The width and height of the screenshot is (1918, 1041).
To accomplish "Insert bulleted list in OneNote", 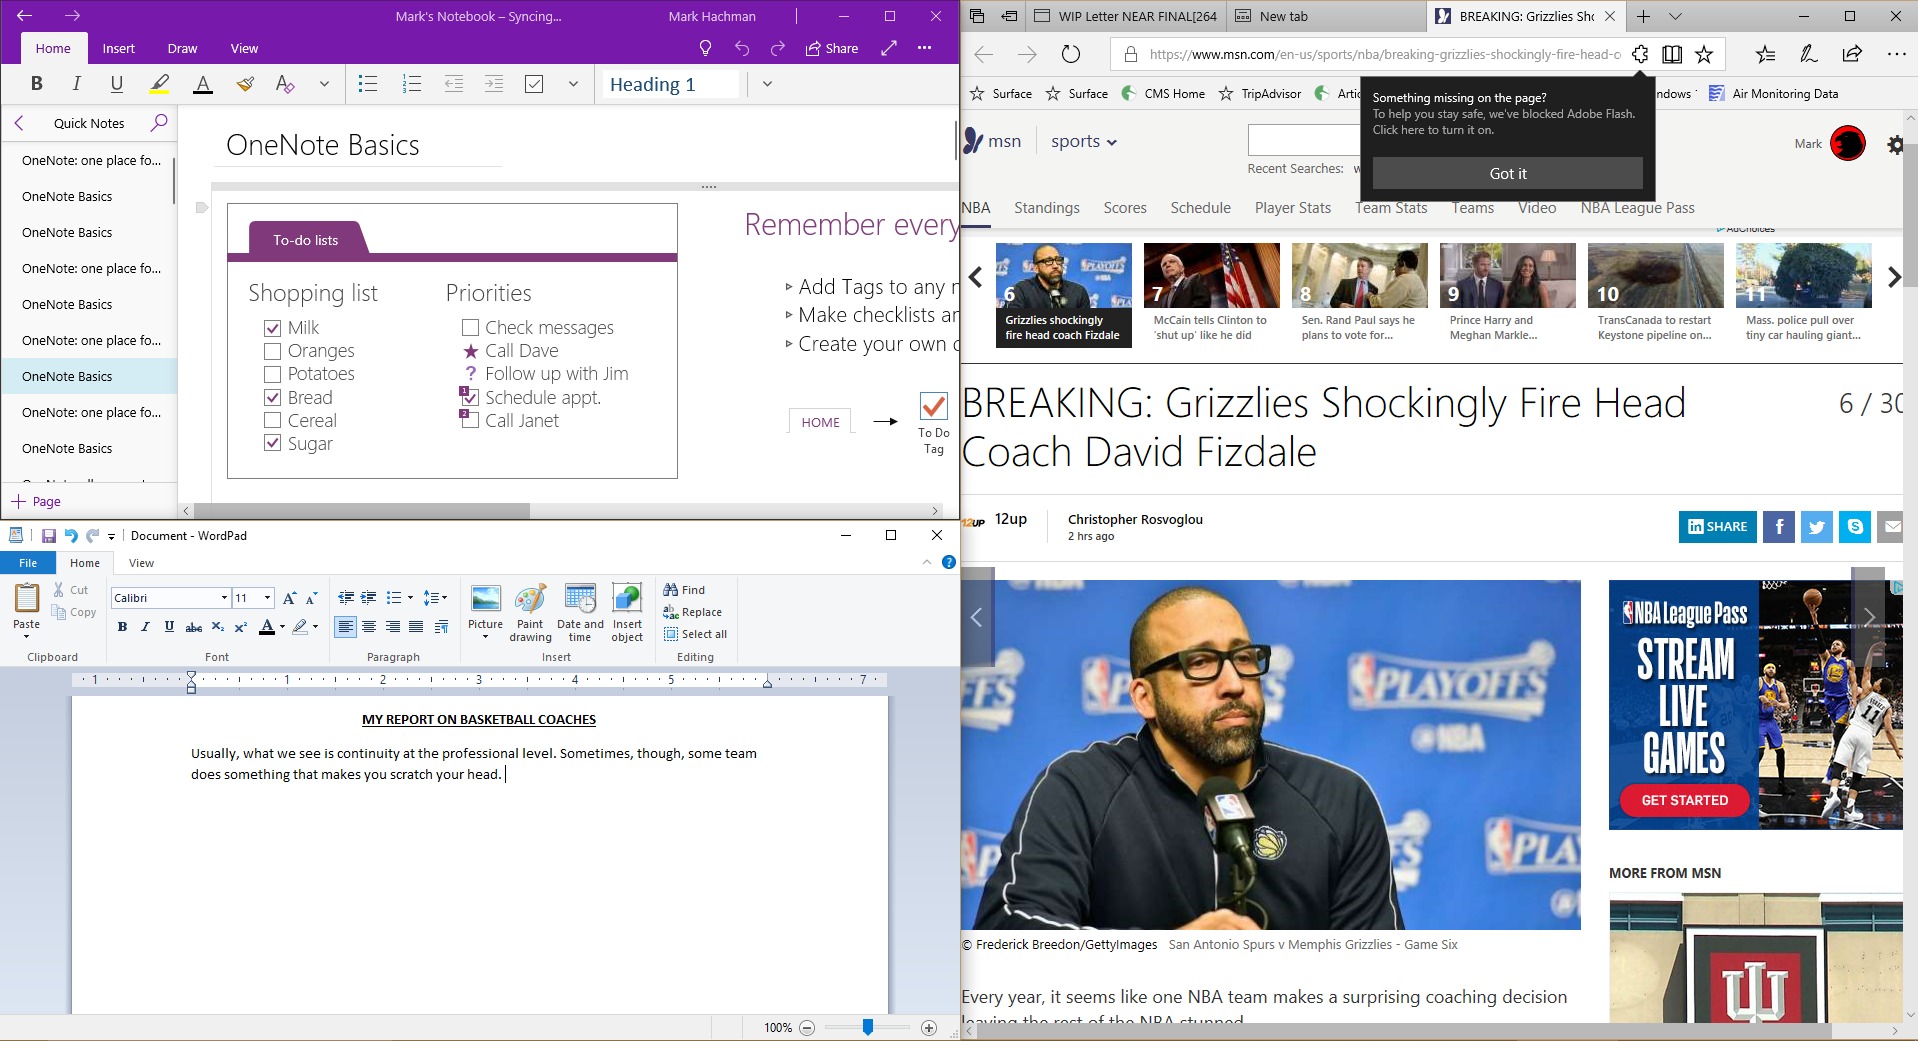I will coord(368,84).
